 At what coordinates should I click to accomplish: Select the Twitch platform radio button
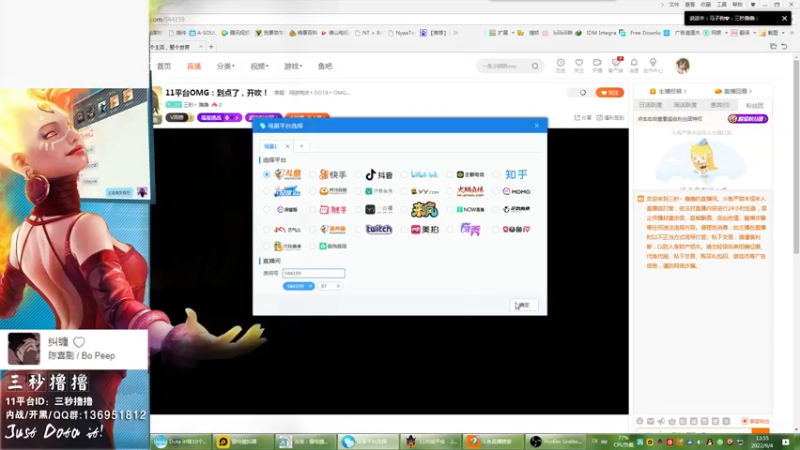(x=358, y=230)
